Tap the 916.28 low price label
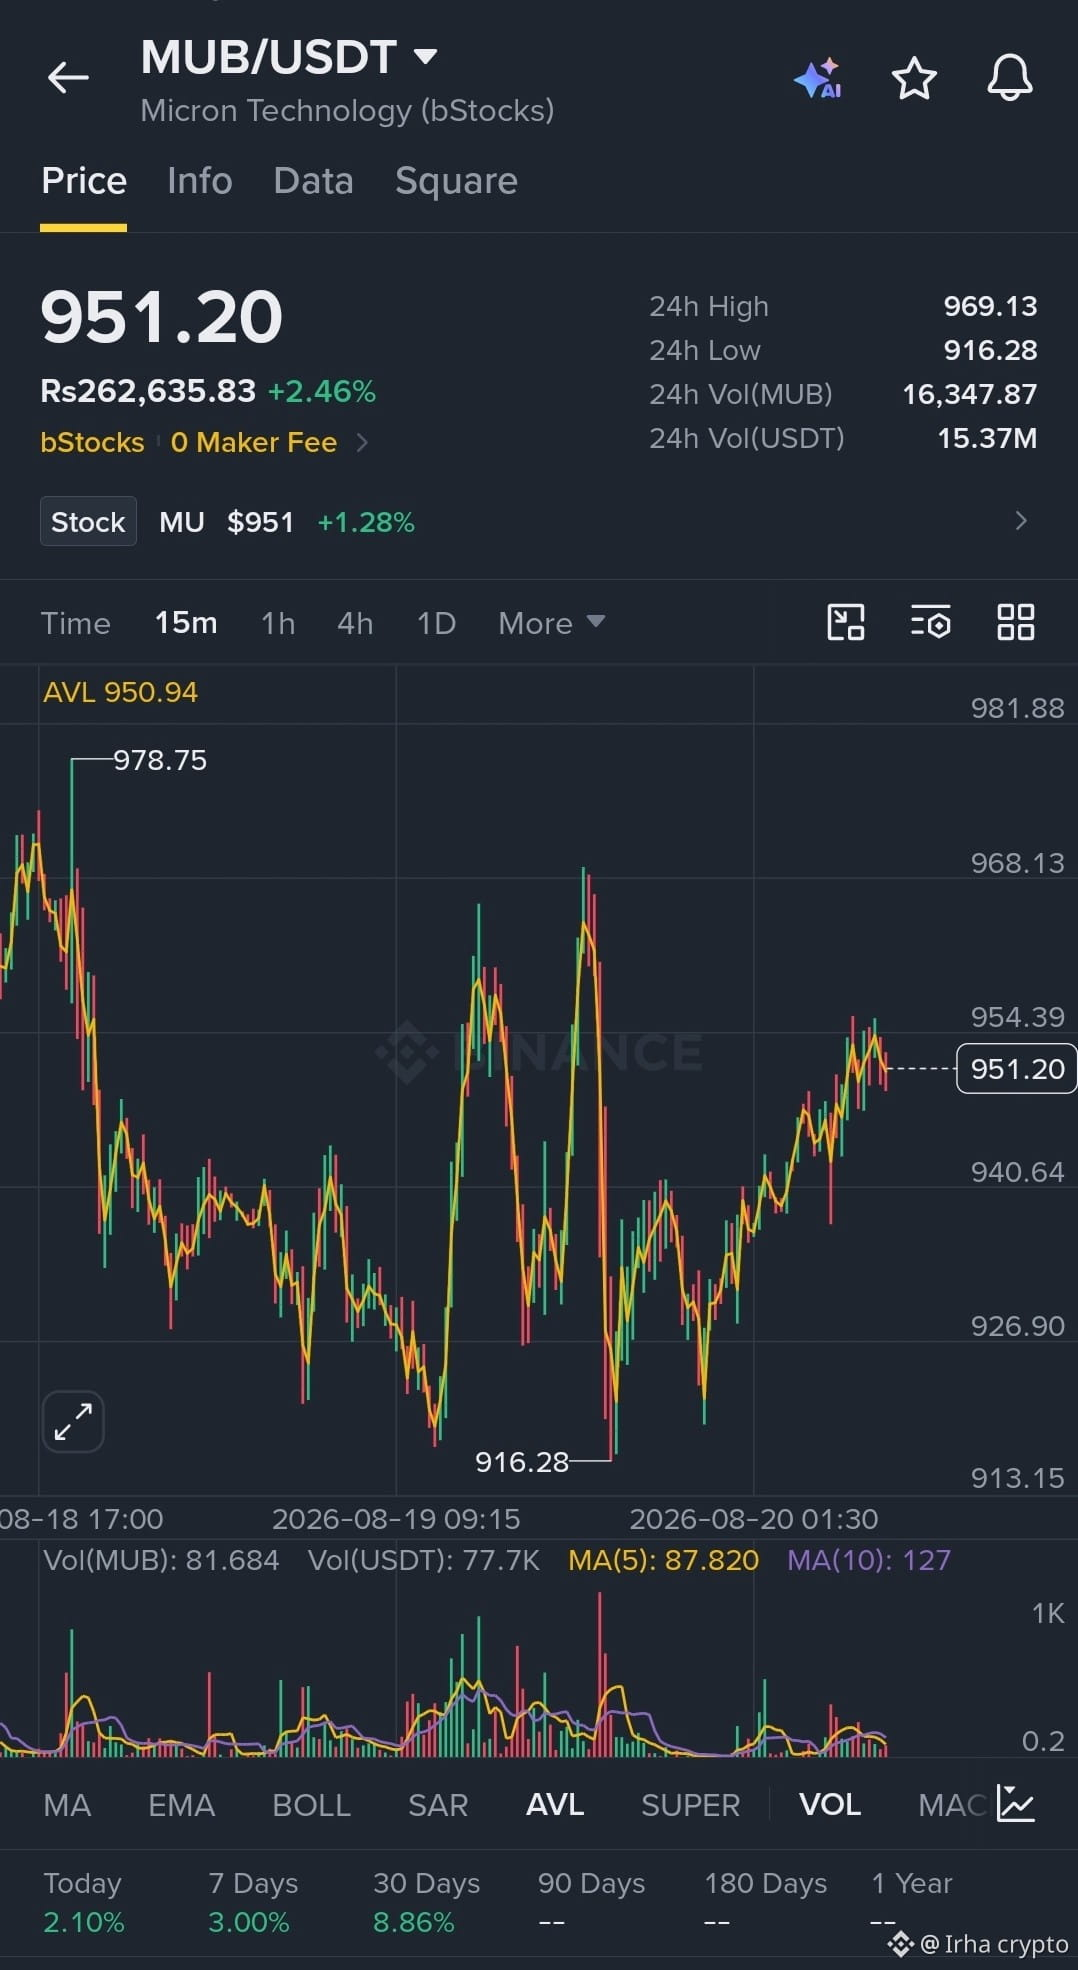This screenshot has height=1970, width=1078. coord(522,1462)
